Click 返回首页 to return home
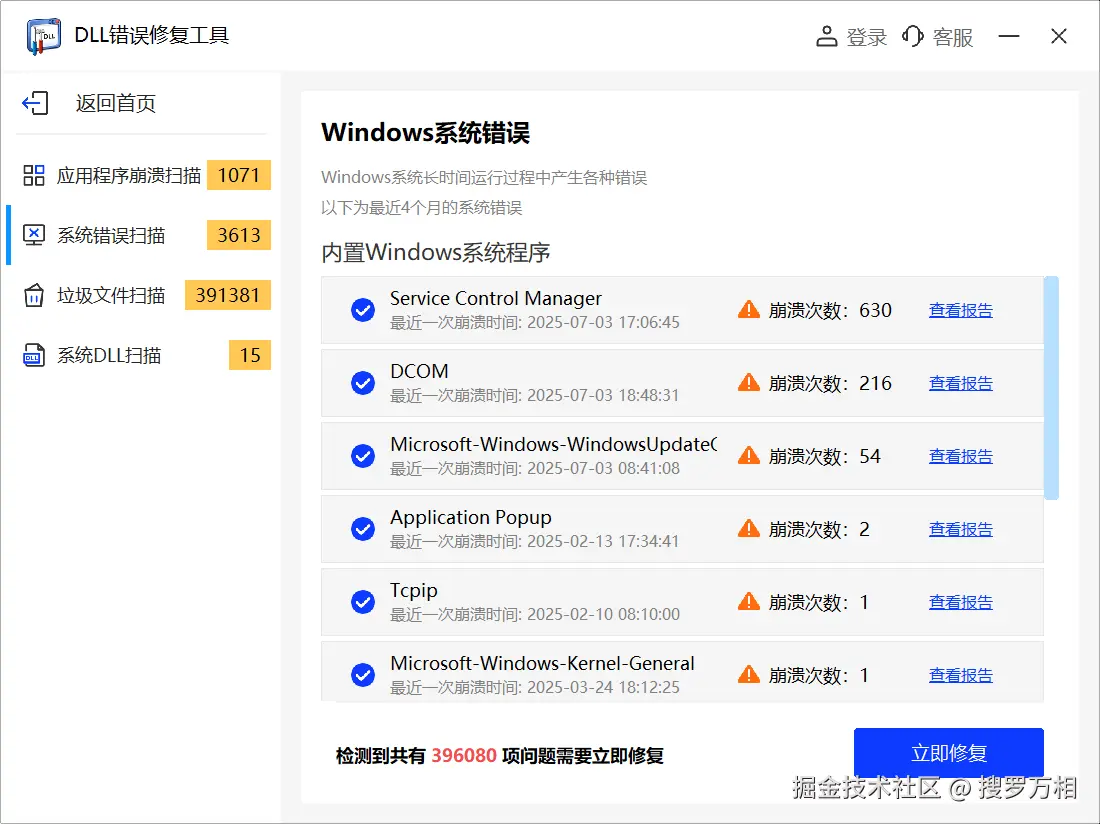The width and height of the screenshot is (1100, 824). tap(115, 104)
